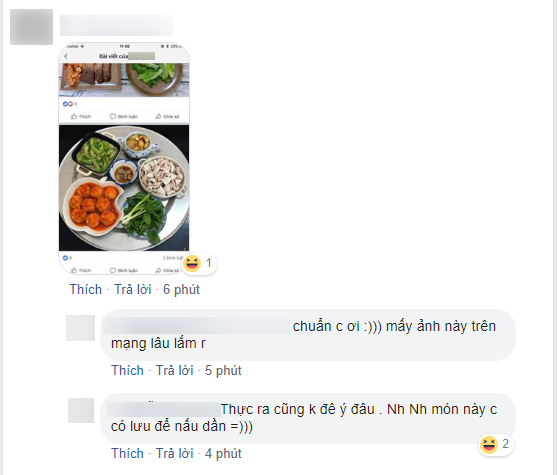Click the laughing reaction emoji on image comment
The image size is (557, 475).
(192, 263)
